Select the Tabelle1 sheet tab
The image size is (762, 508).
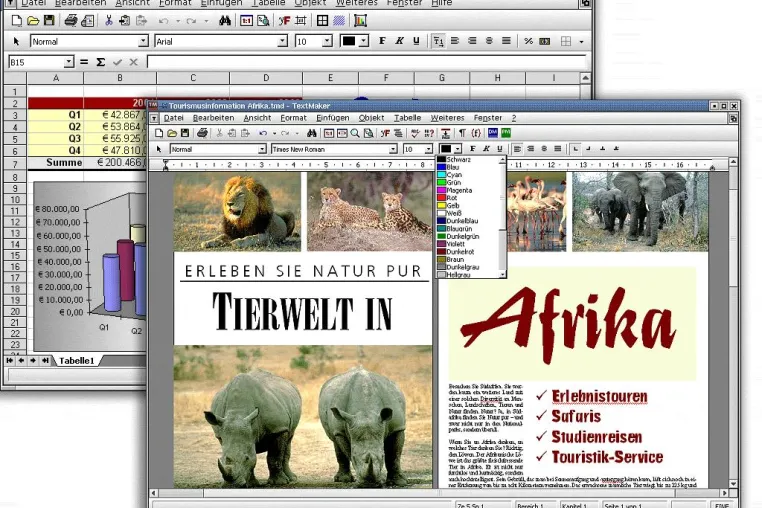(76, 361)
